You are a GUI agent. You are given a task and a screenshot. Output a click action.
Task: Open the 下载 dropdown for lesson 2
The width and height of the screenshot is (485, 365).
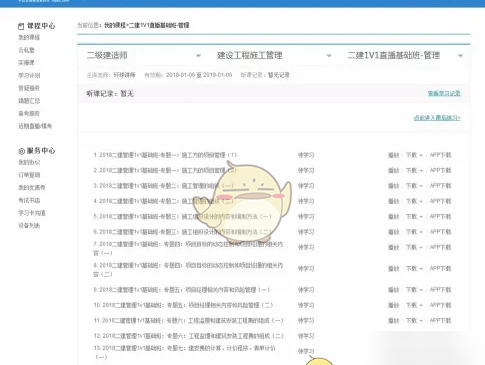[x=414, y=170]
